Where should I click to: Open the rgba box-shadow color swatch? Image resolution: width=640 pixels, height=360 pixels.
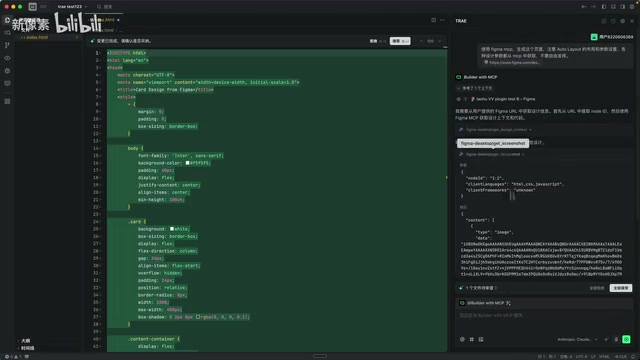click(198, 317)
